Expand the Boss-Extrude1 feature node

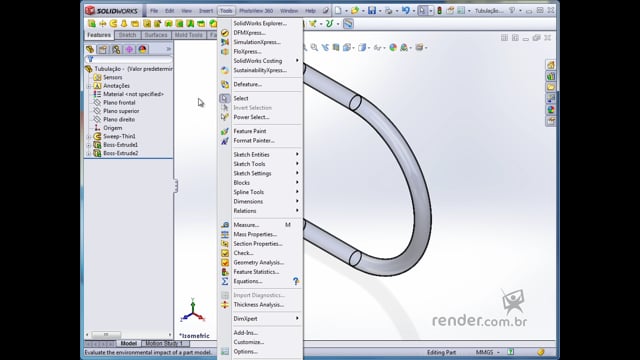point(89,145)
